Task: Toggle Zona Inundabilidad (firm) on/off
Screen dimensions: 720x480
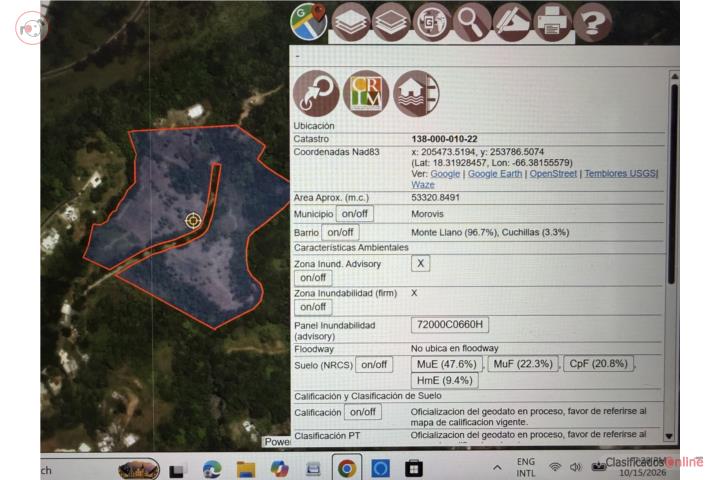Action: coord(313,307)
